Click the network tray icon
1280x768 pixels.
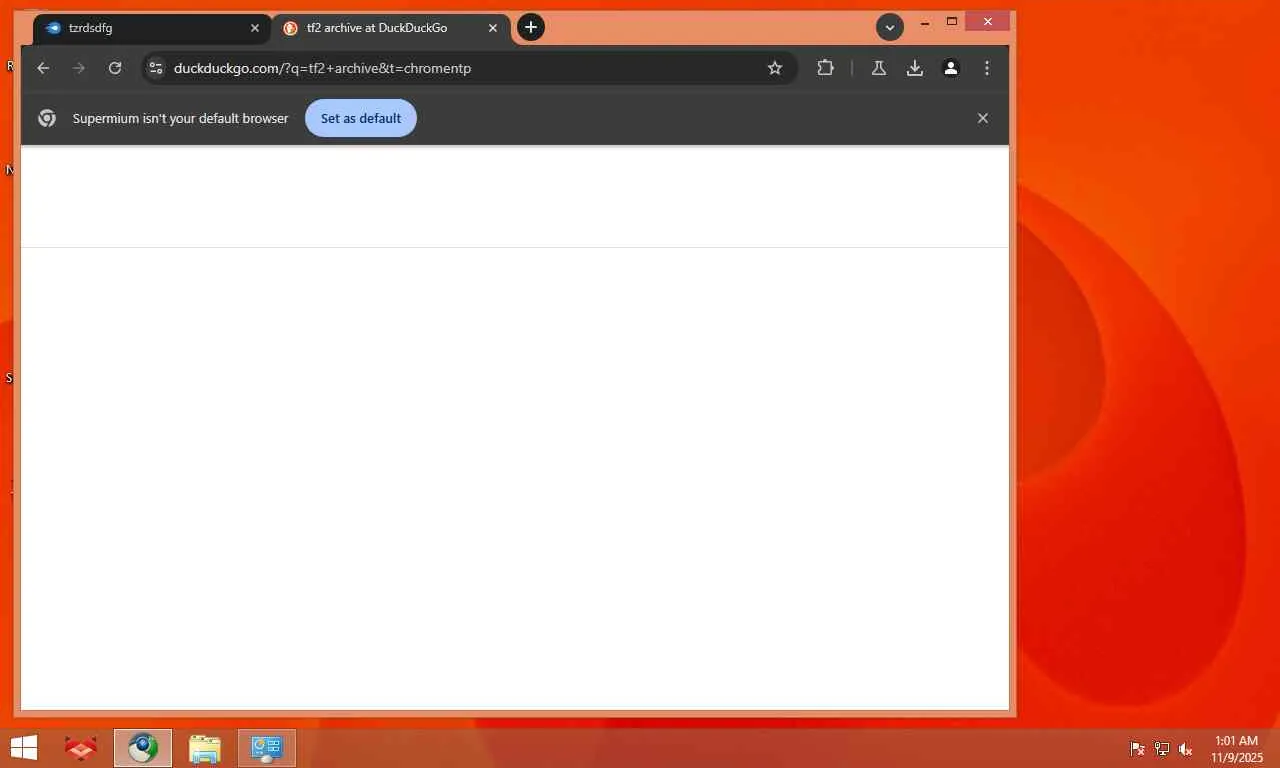tap(1162, 749)
